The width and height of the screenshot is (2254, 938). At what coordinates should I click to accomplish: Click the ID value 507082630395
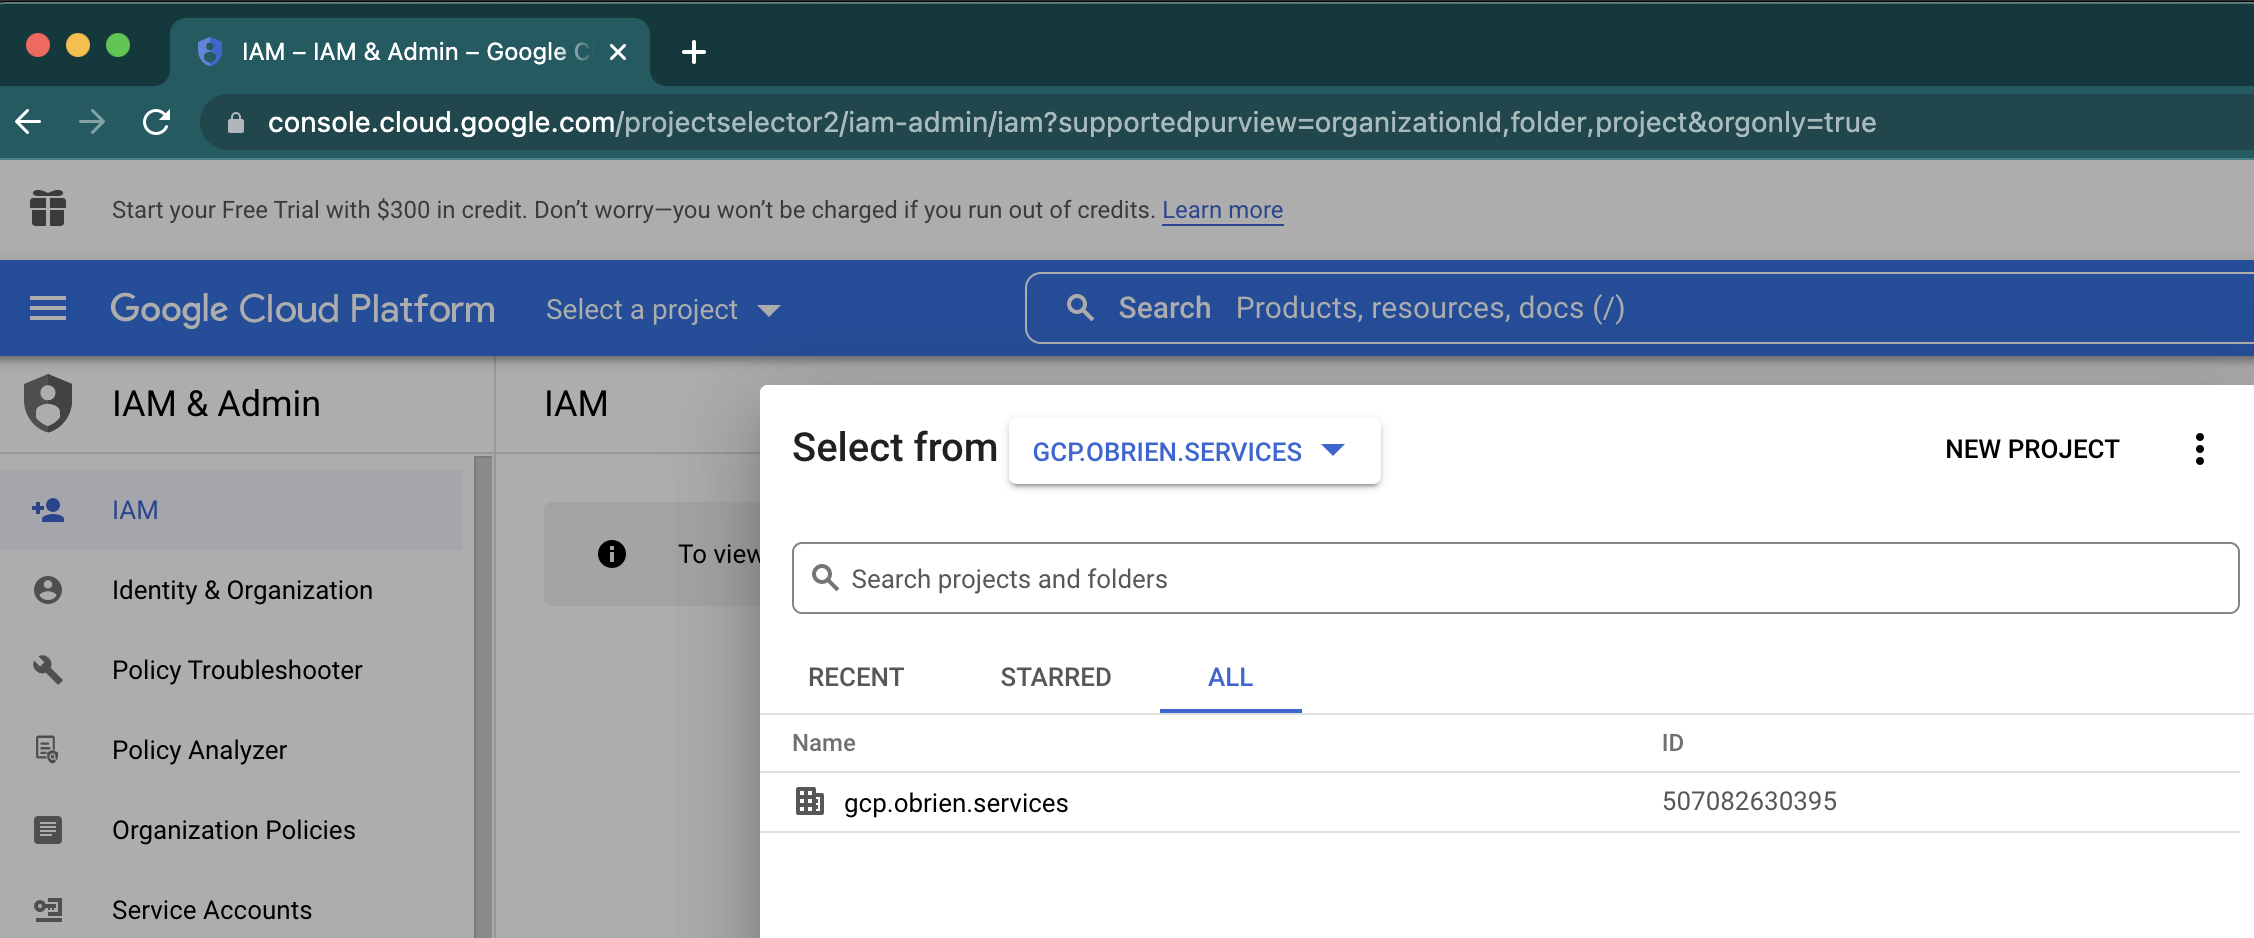point(1749,801)
